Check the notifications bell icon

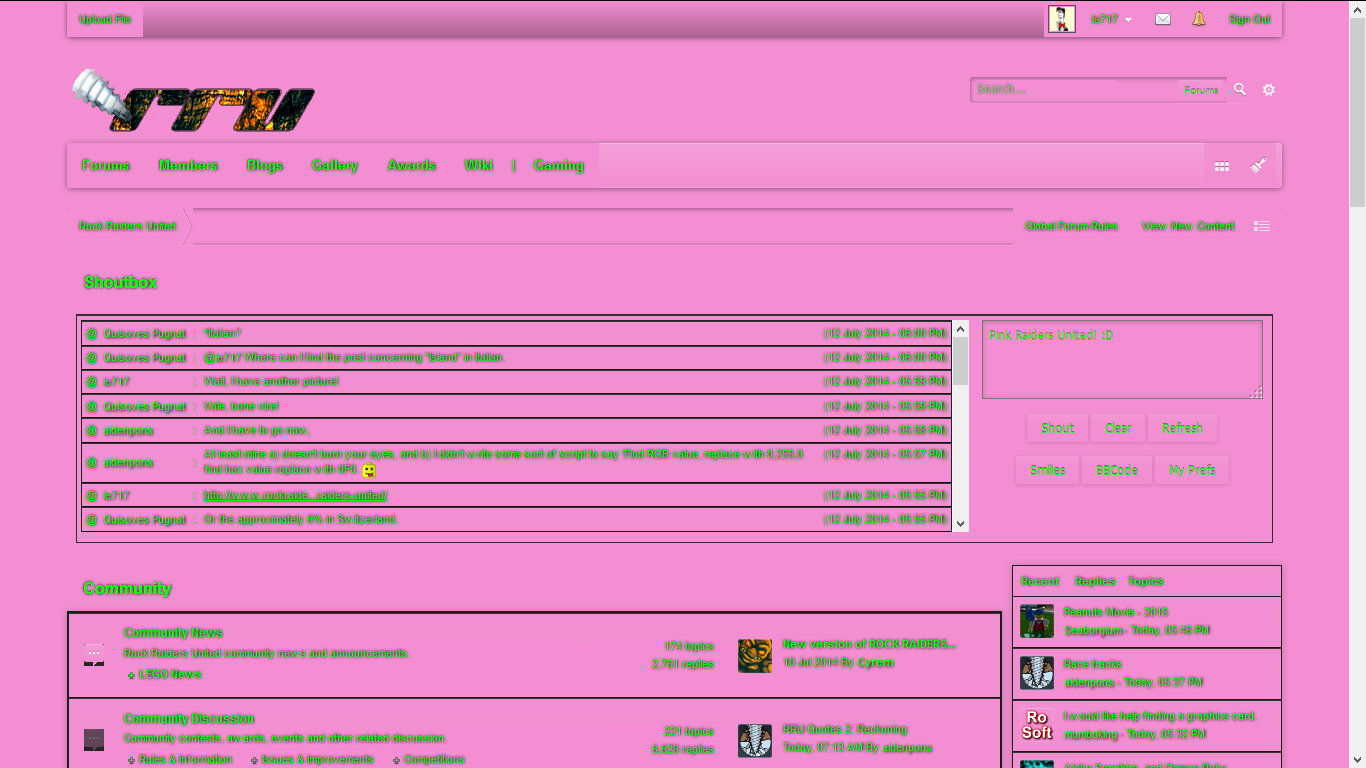pos(1199,19)
